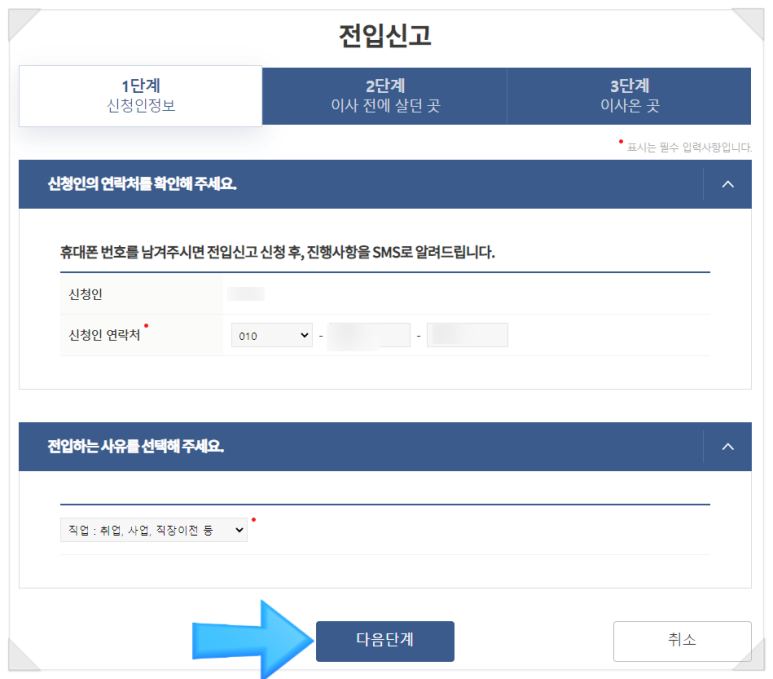Screen dimensions: 773x679
Task: Click the 취소 button
Action: 682,641
